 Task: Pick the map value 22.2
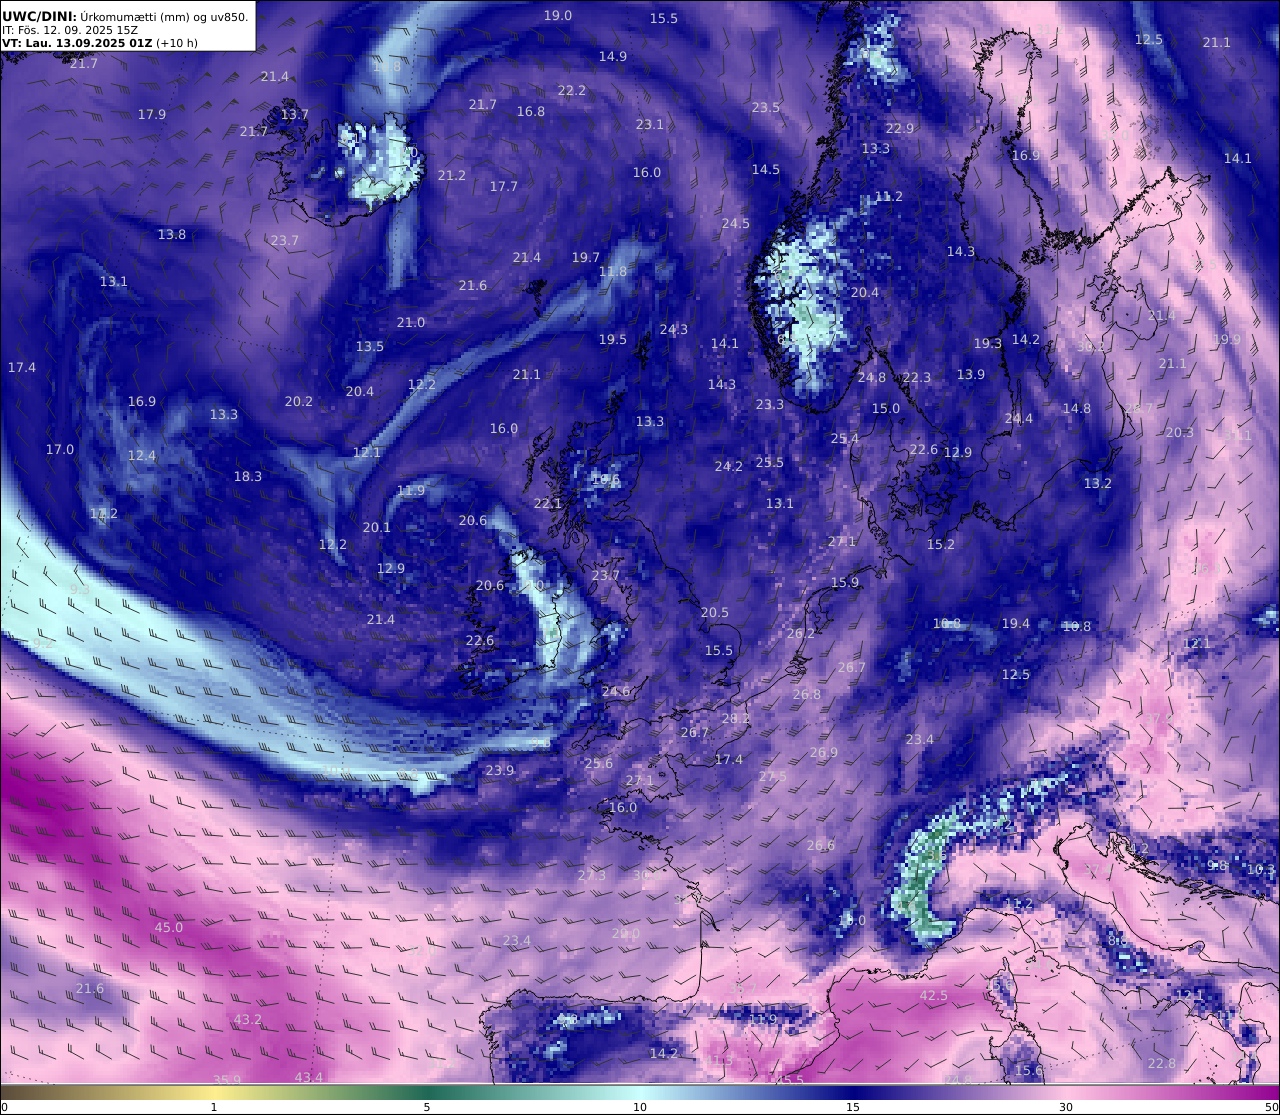pos(572,90)
